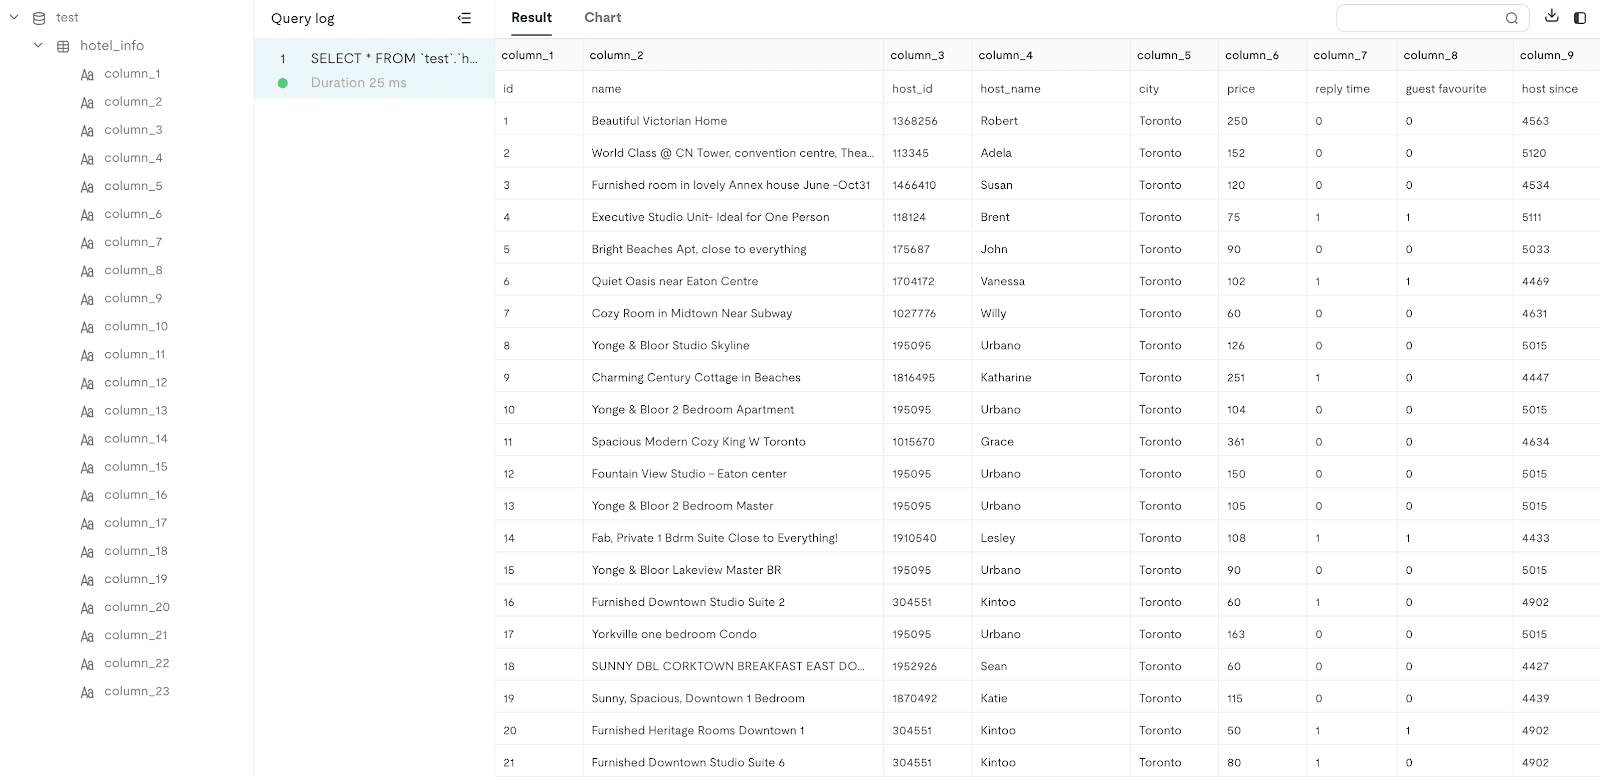Click the green status dot in query log
This screenshot has height=777, width=1600.
[283, 83]
